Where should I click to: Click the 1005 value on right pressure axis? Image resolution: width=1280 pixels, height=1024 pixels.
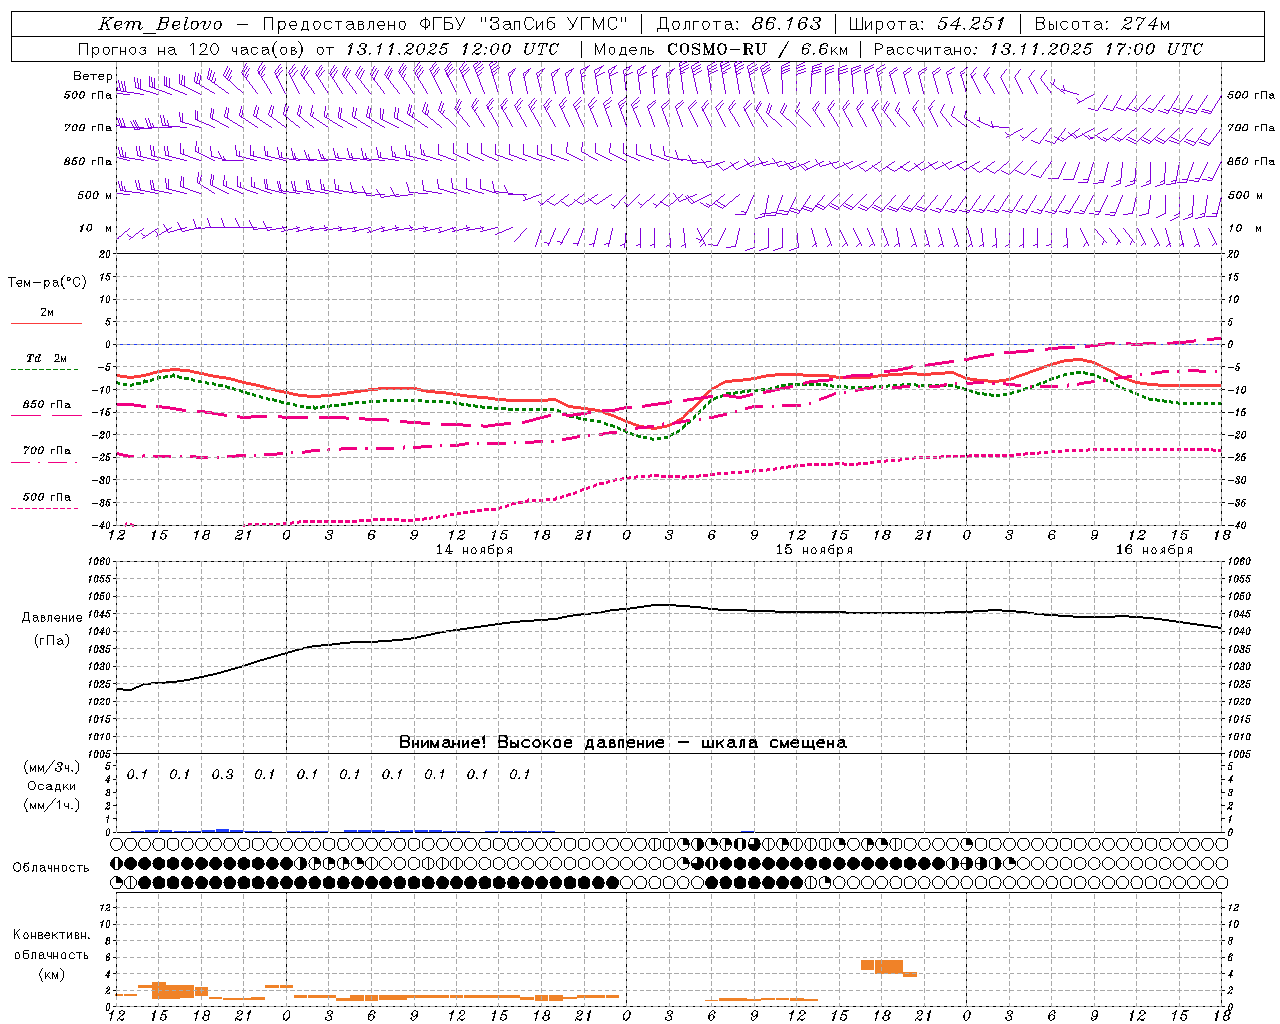pyautogui.click(x=1239, y=754)
